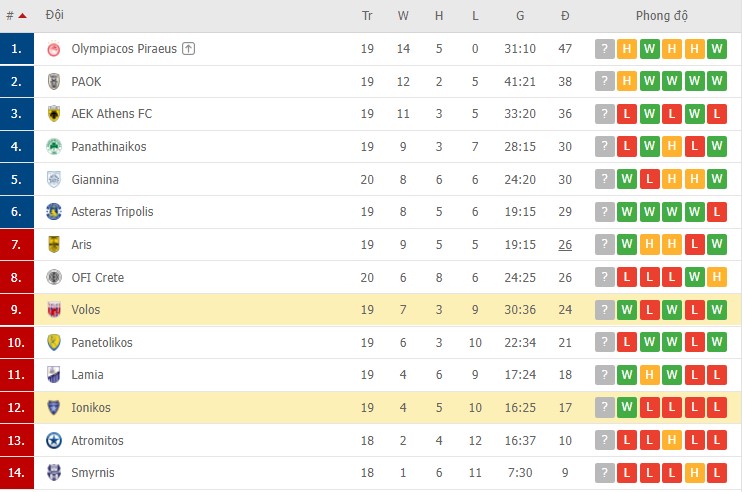The image size is (742, 492).
Task: Click the AEK Athens FC crest
Action: [54, 114]
